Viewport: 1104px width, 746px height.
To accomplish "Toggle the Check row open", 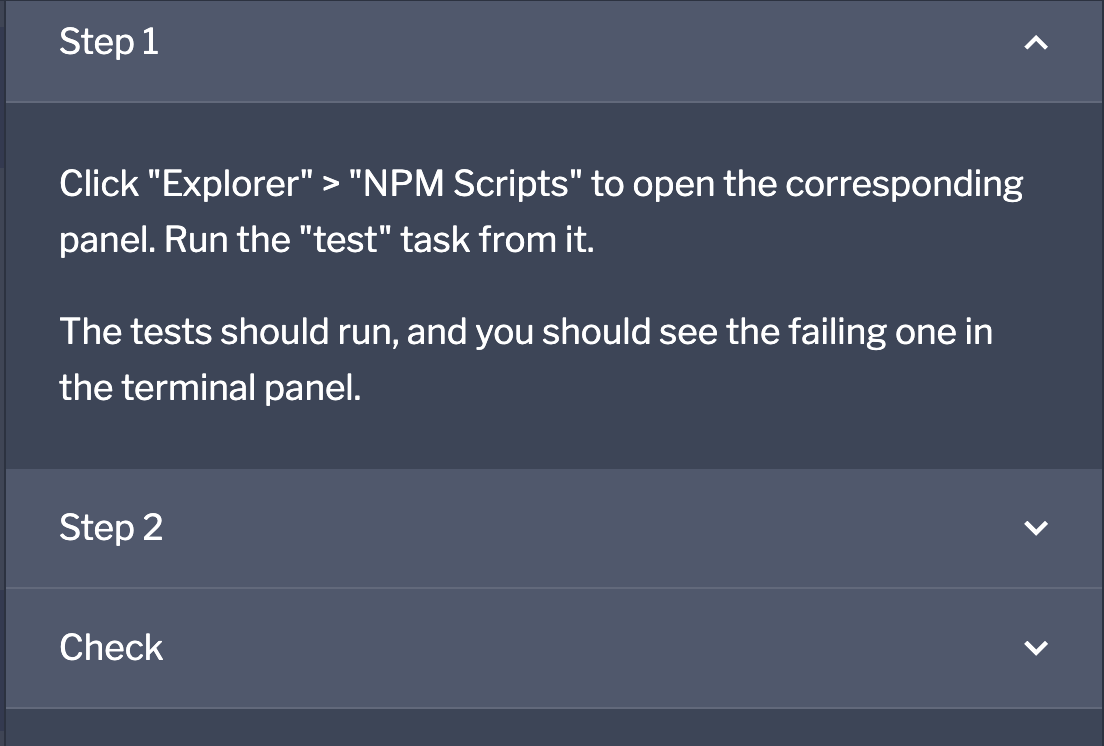I will (x=554, y=648).
